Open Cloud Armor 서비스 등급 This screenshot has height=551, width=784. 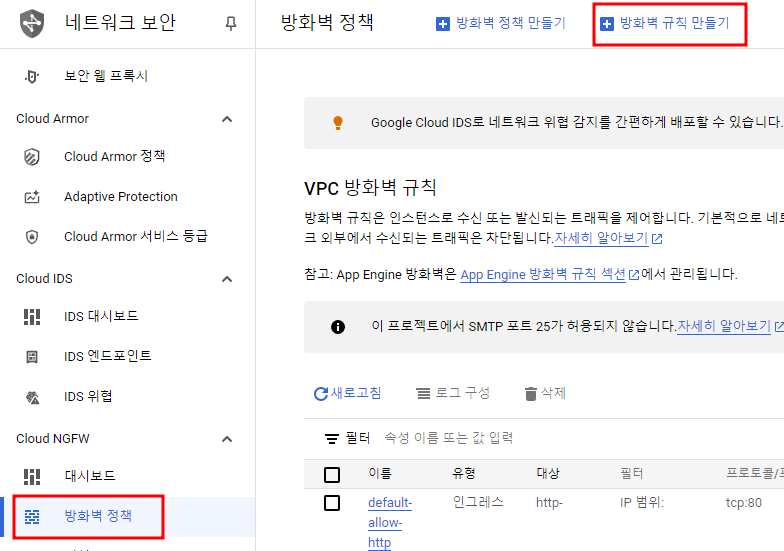click(128, 236)
